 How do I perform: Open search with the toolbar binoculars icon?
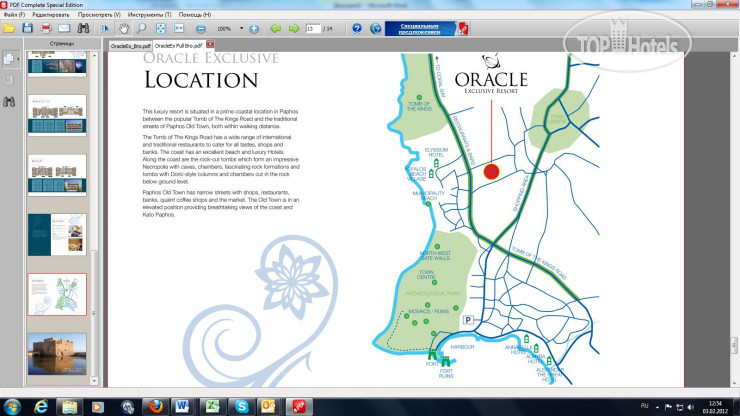(x=84, y=28)
